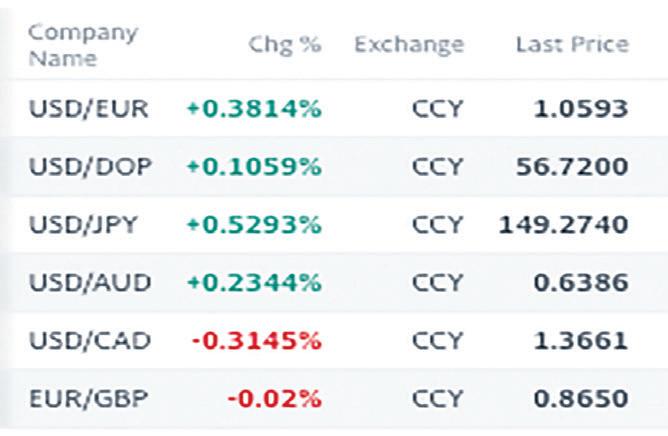Open the USD/DOP currency pair
668x436 pixels.
click(x=90, y=165)
